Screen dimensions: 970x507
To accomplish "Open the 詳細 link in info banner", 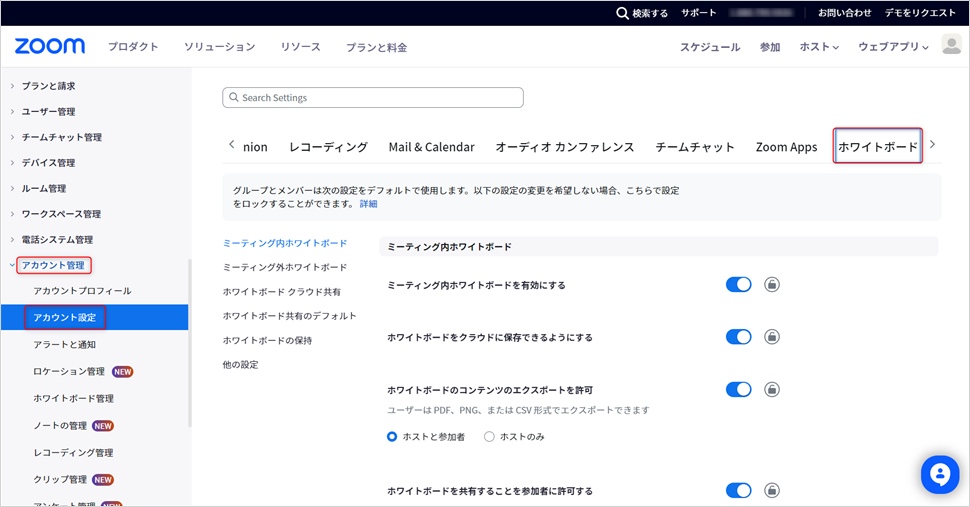I will tap(369, 203).
